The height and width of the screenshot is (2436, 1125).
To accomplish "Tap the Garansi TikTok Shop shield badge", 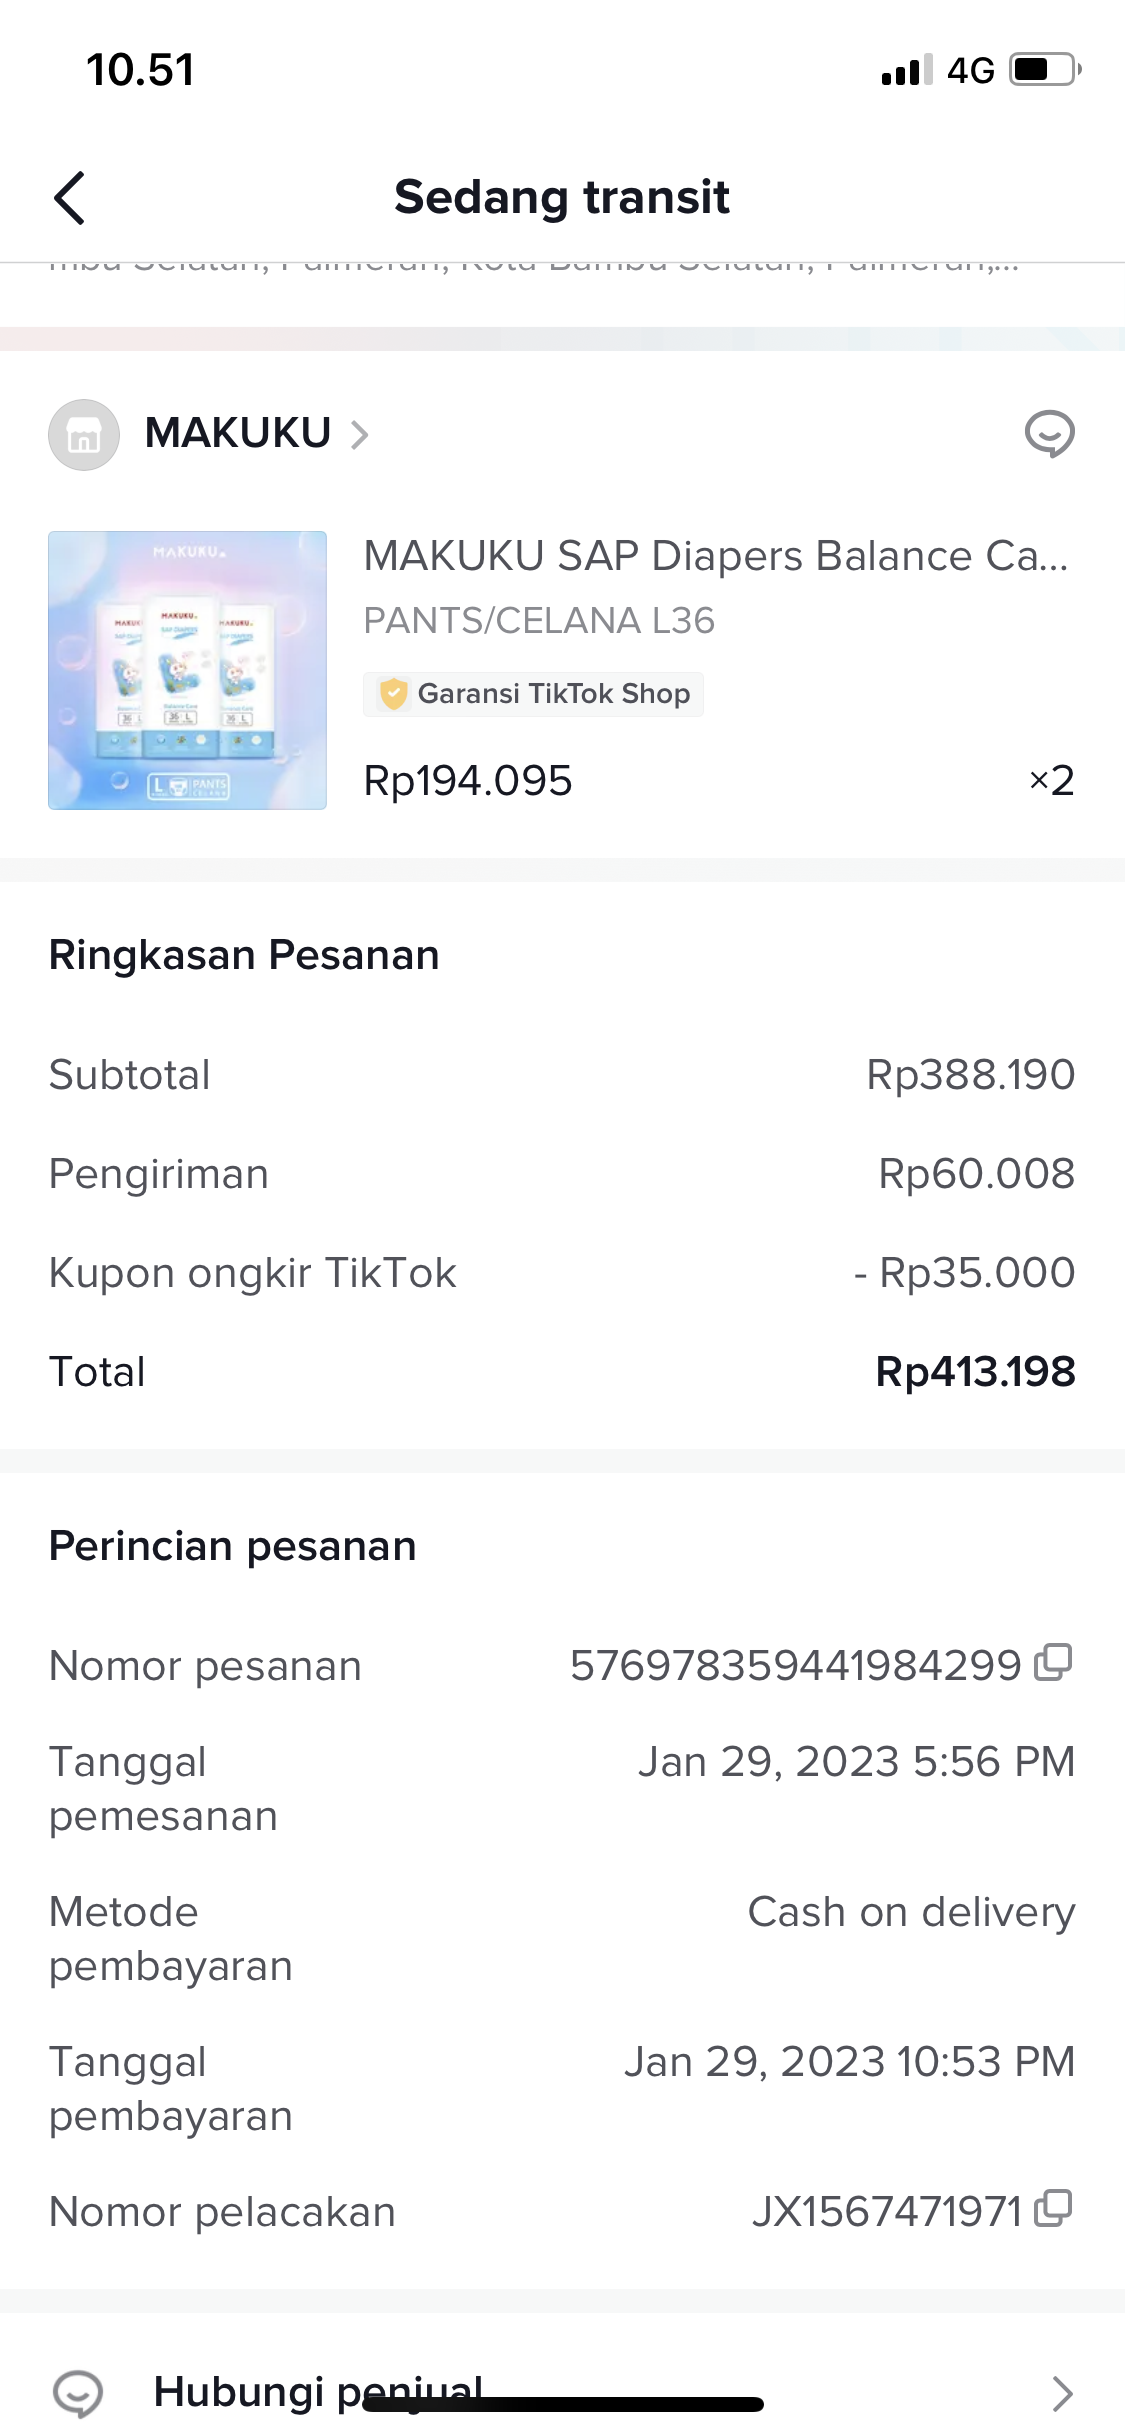I will click(x=394, y=694).
